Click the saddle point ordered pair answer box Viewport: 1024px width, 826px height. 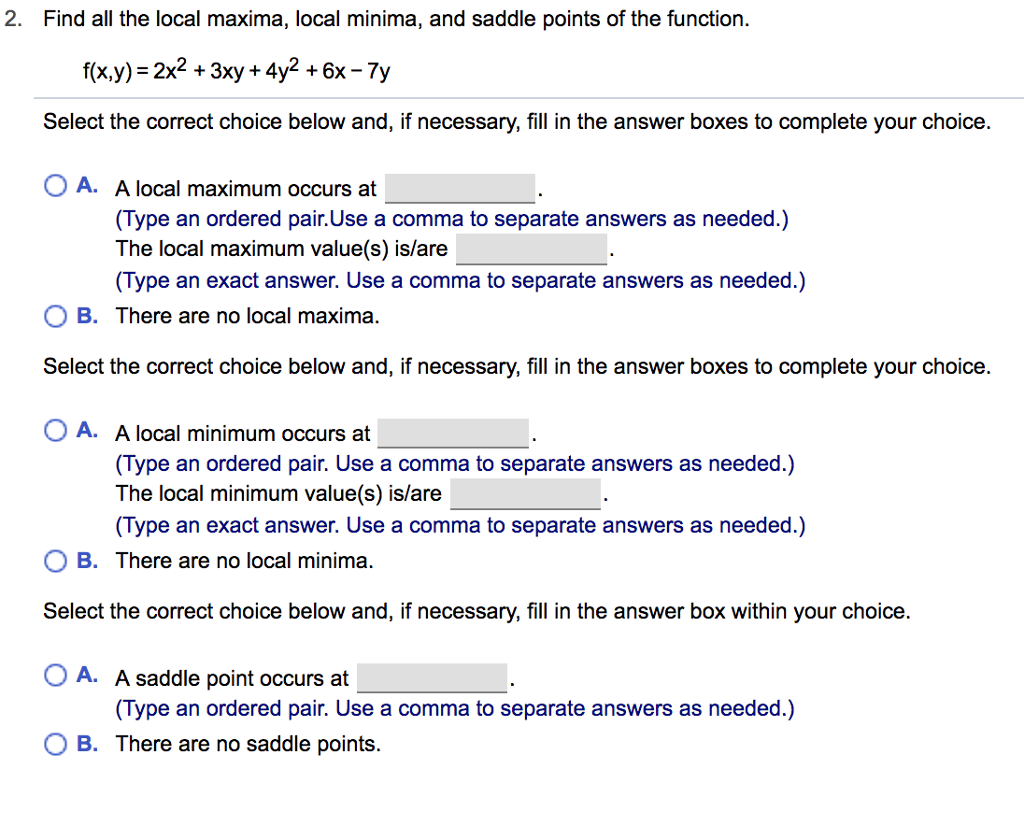(431, 677)
